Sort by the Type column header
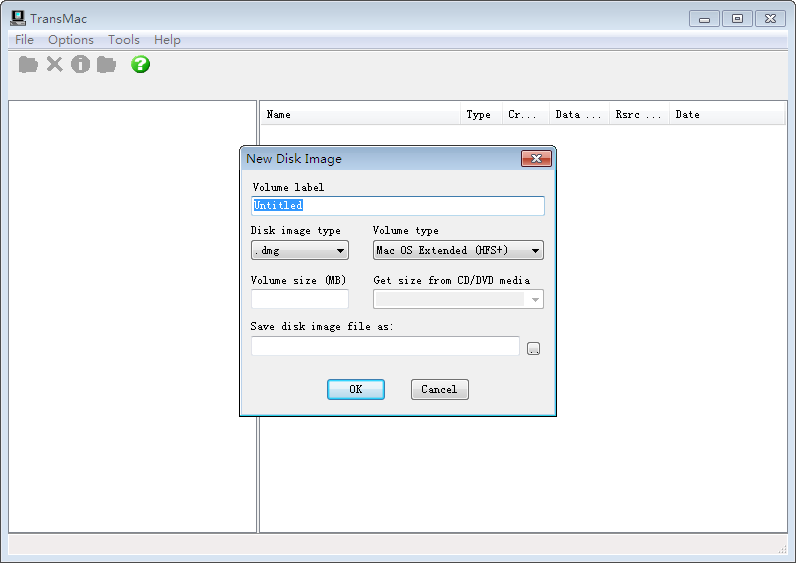The image size is (796, 563). pos(481,115)
